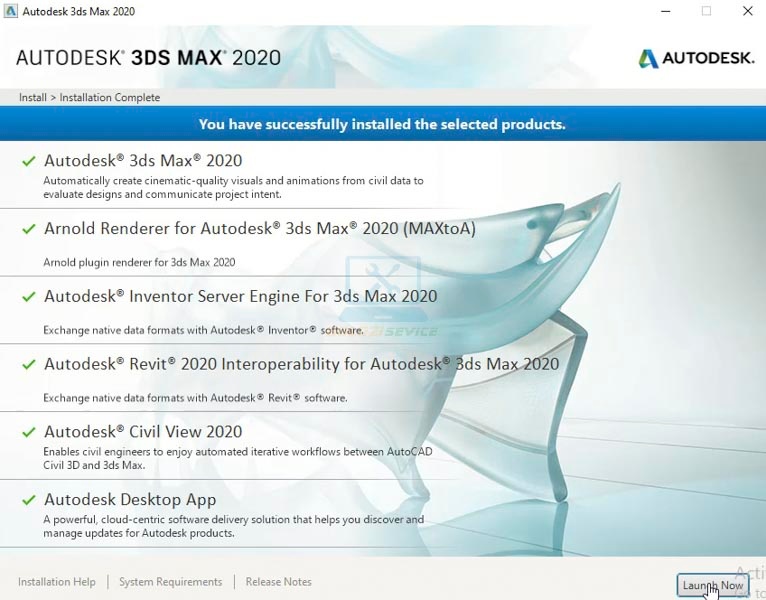Click the checkmark beside Civil View 2020
The height and width of the screenshot is (600, 766).
(29, 432)
